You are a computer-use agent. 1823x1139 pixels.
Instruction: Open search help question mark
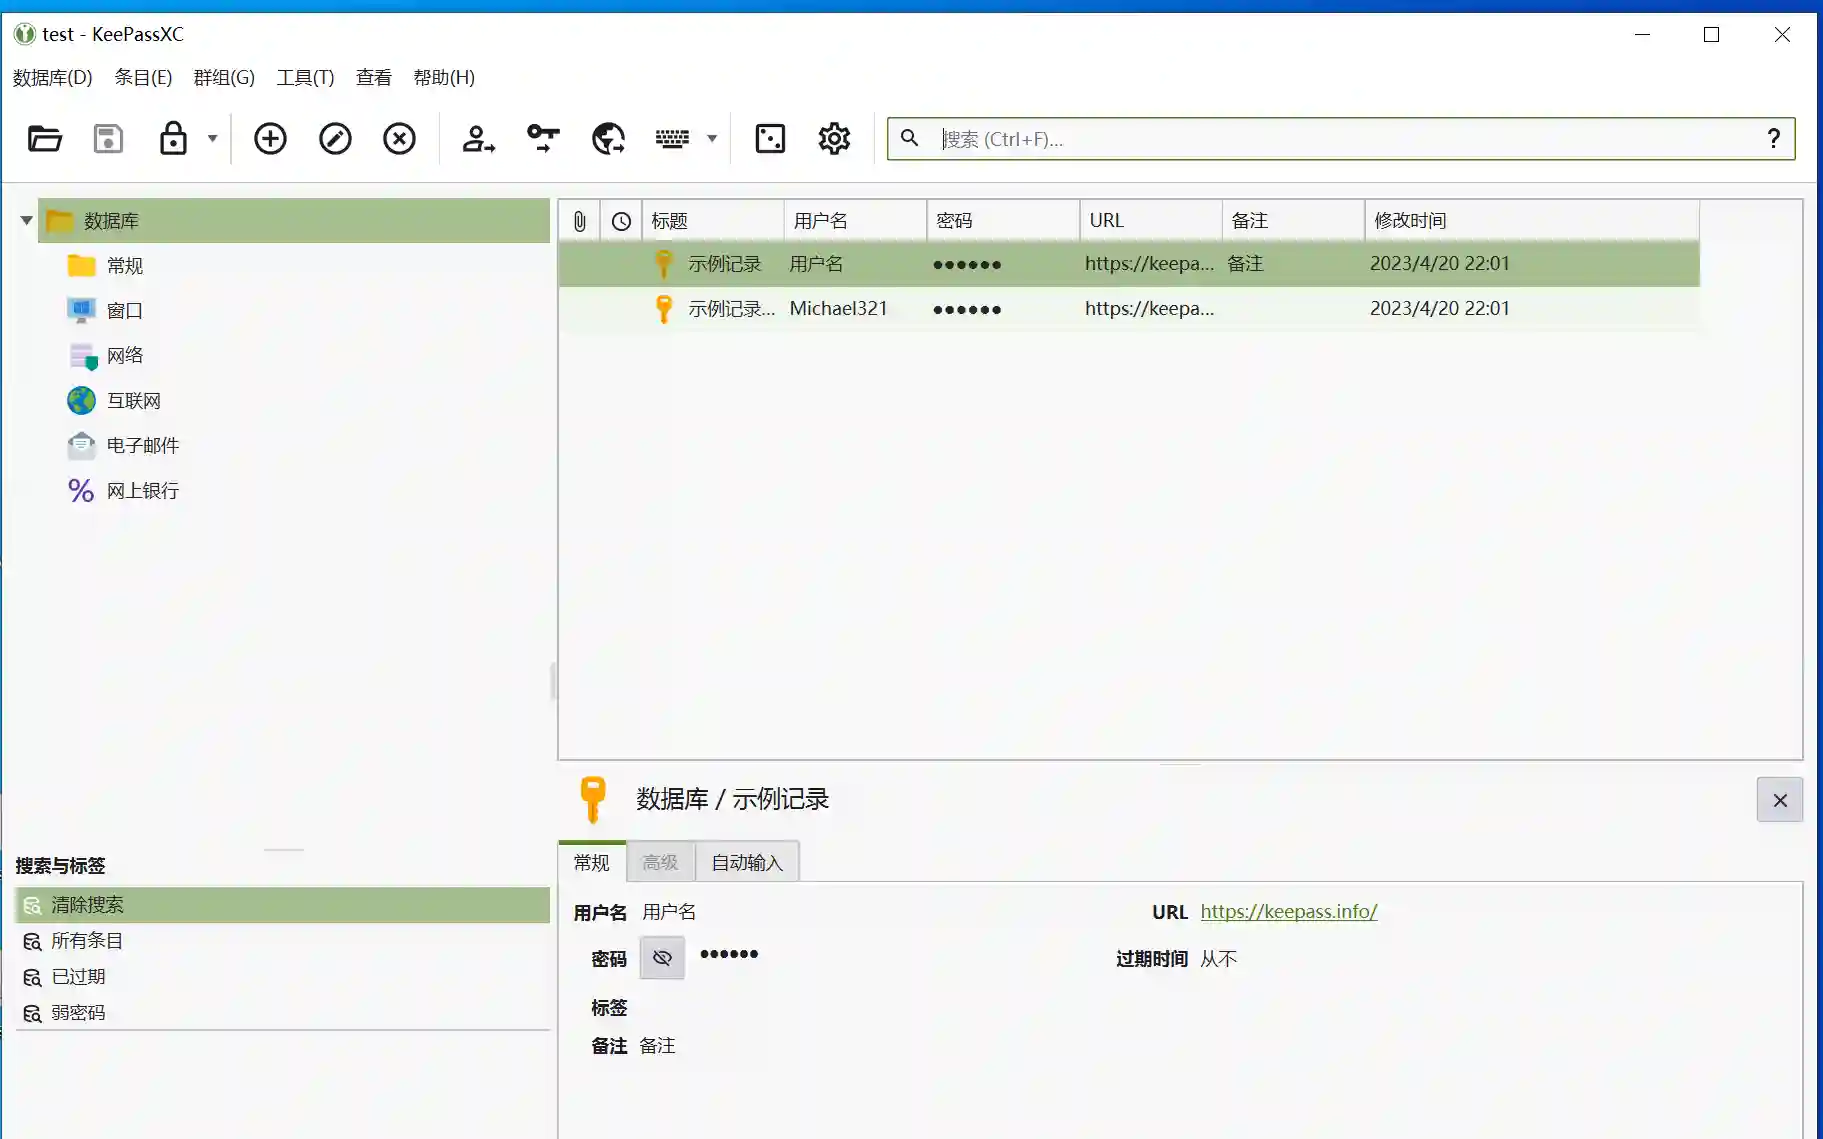pyautogui.click(x=1773, y=139)
